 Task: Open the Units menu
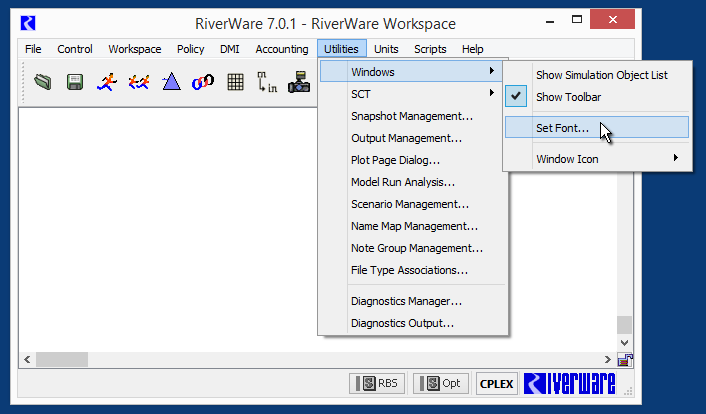click(386, 49)
